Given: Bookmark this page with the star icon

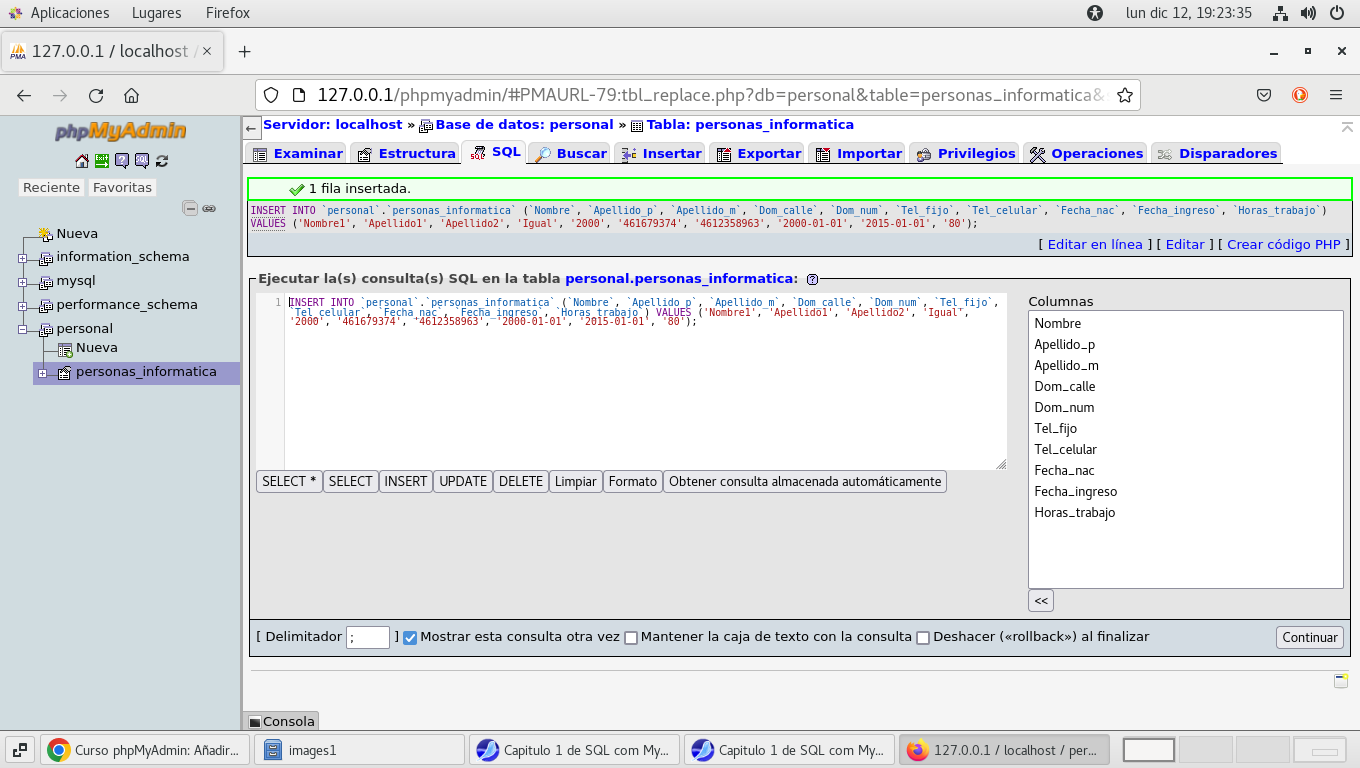Looking at the screenshot, I should (x=1125, y=95).
